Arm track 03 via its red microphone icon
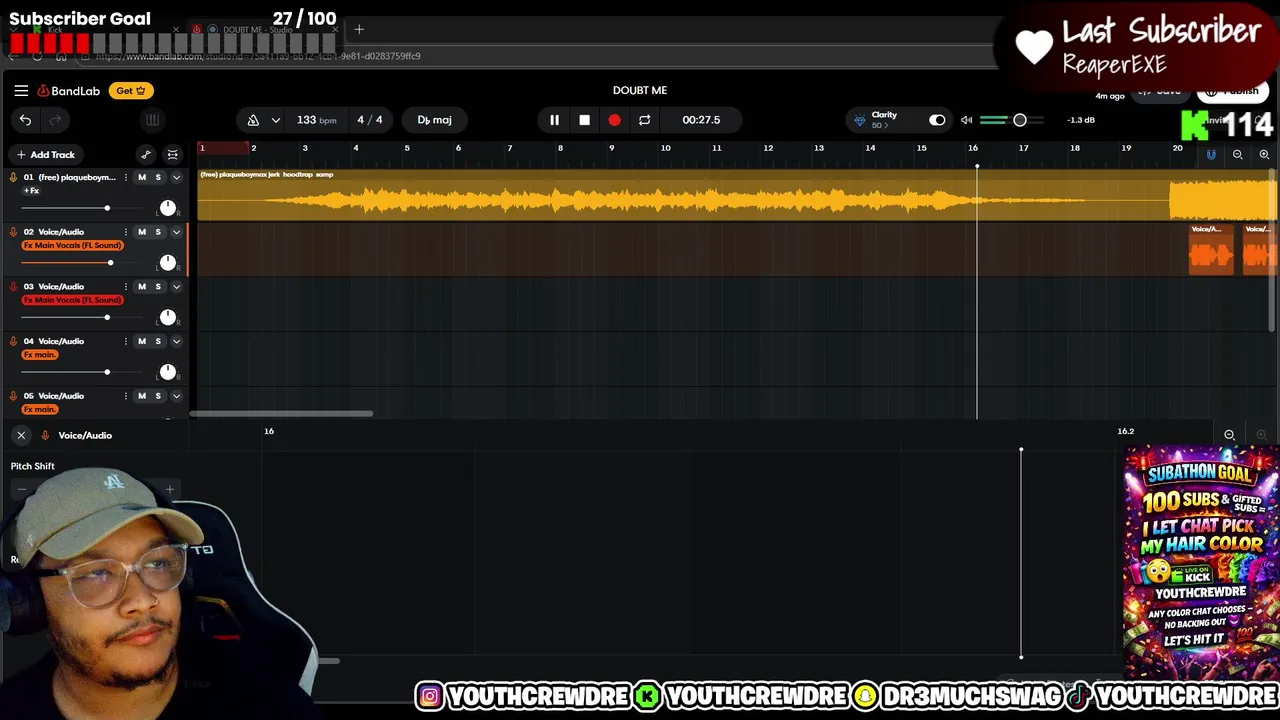 pos(13,287)
